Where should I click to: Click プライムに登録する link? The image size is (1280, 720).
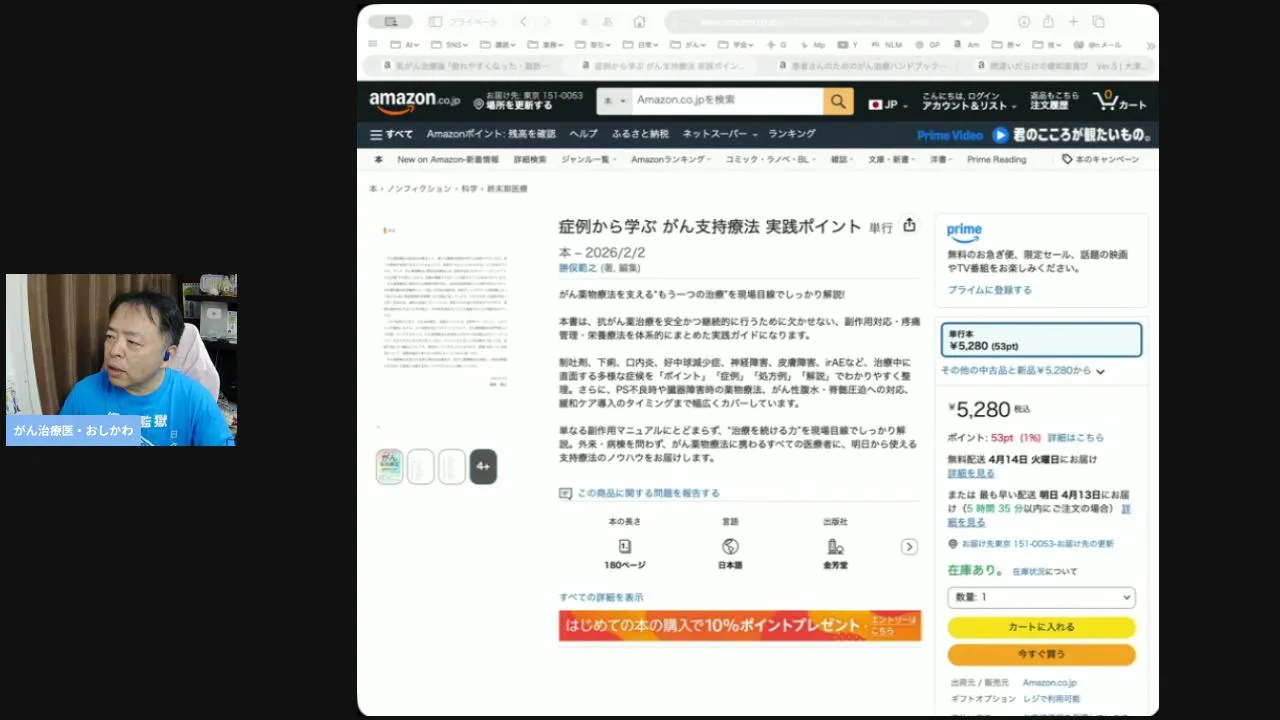click(989, 290)
